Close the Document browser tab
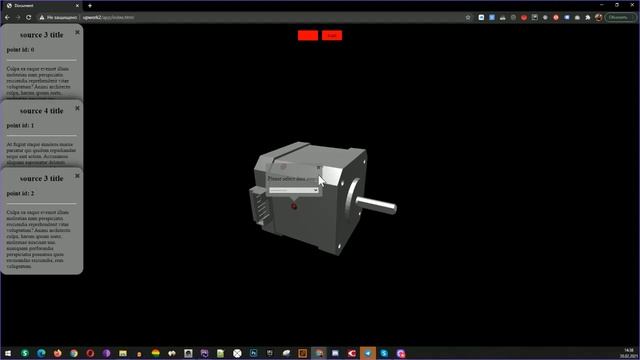The image size is (640, 360). 77,6
